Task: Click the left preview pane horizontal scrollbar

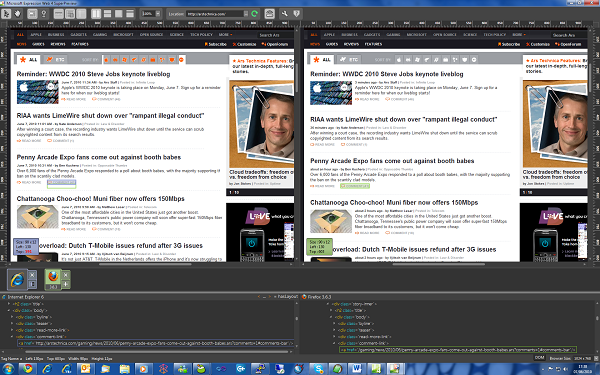Action: click(145, 264)
